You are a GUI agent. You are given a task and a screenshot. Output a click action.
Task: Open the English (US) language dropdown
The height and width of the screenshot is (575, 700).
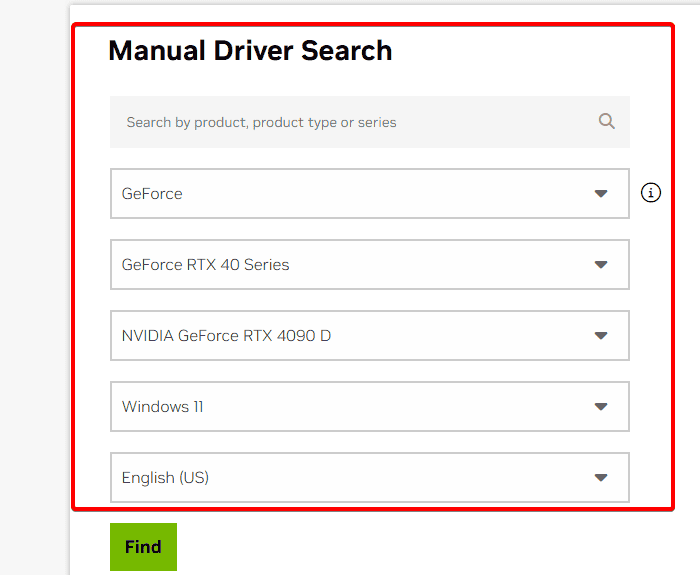pyautogui.click(x=370, y=477)
